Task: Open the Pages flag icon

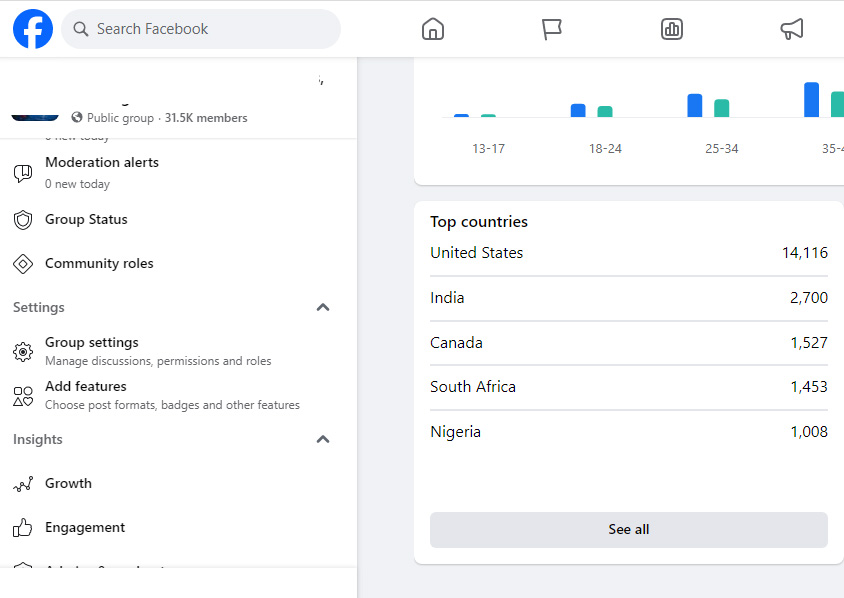Action: 552,29
